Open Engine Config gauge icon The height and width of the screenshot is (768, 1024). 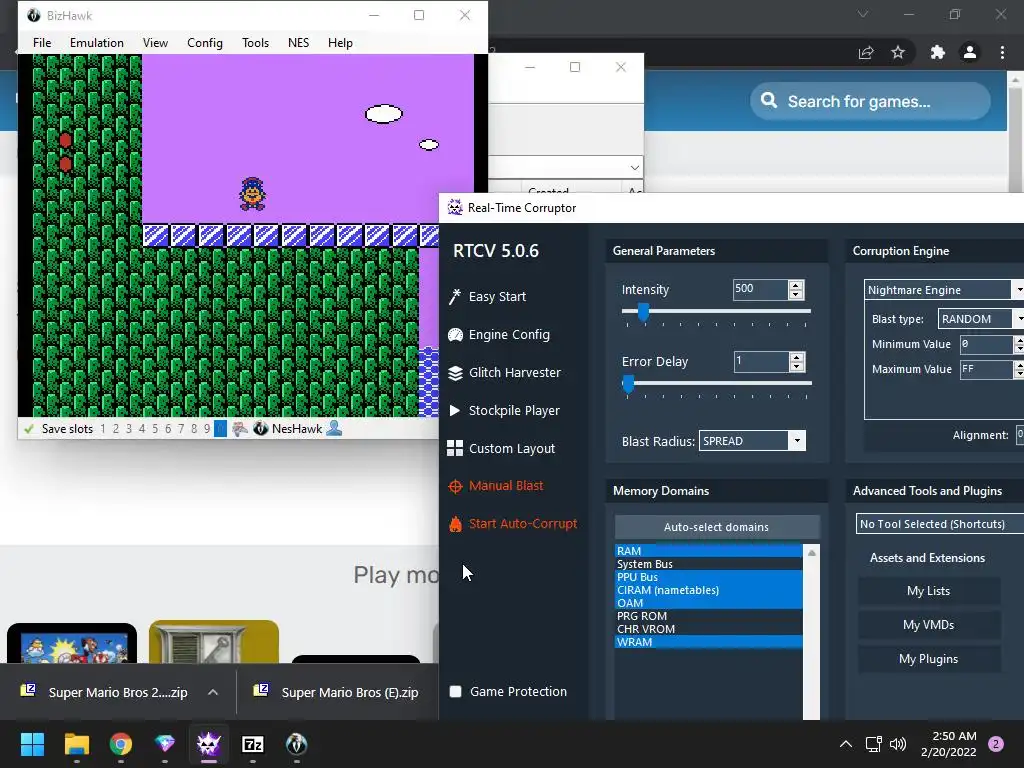455,335
